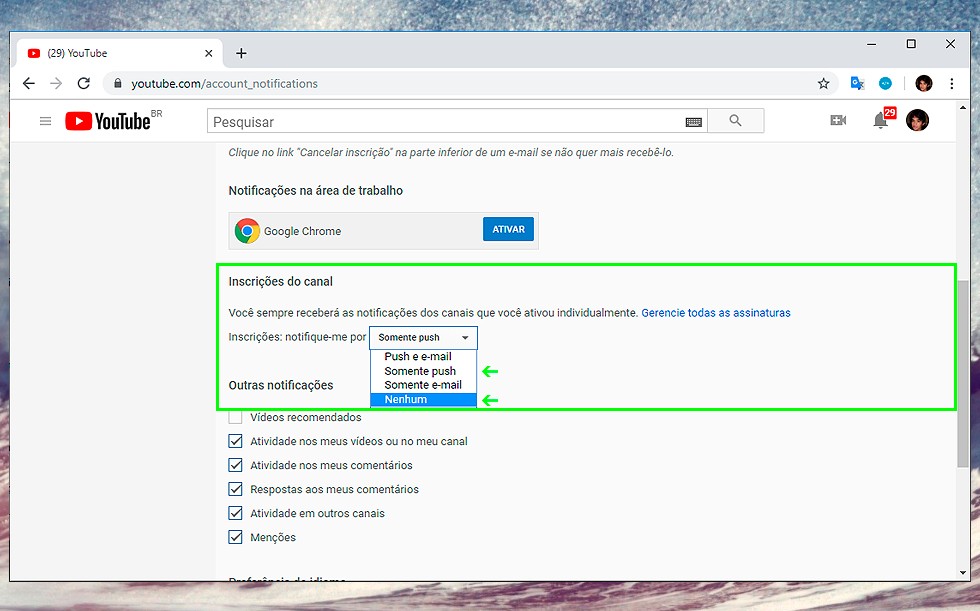The image size is (980, 611).
Task: Click the Google Chrome logo icon
Action: tap(247, 231)
